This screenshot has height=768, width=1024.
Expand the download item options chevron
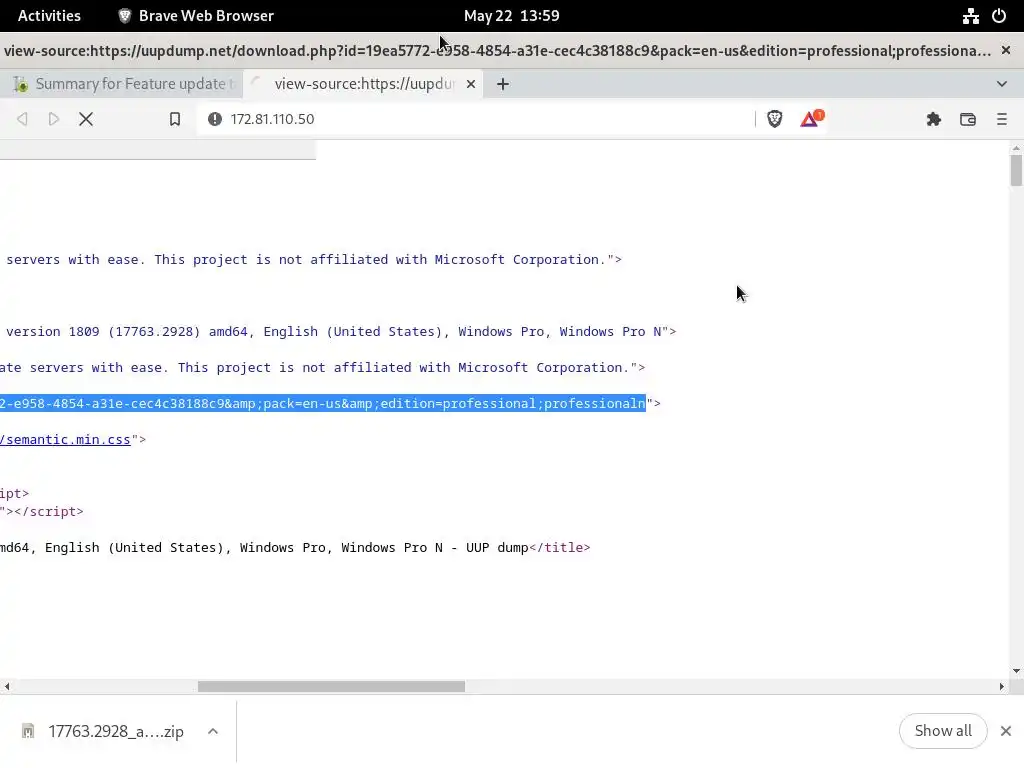coord(213,731)
